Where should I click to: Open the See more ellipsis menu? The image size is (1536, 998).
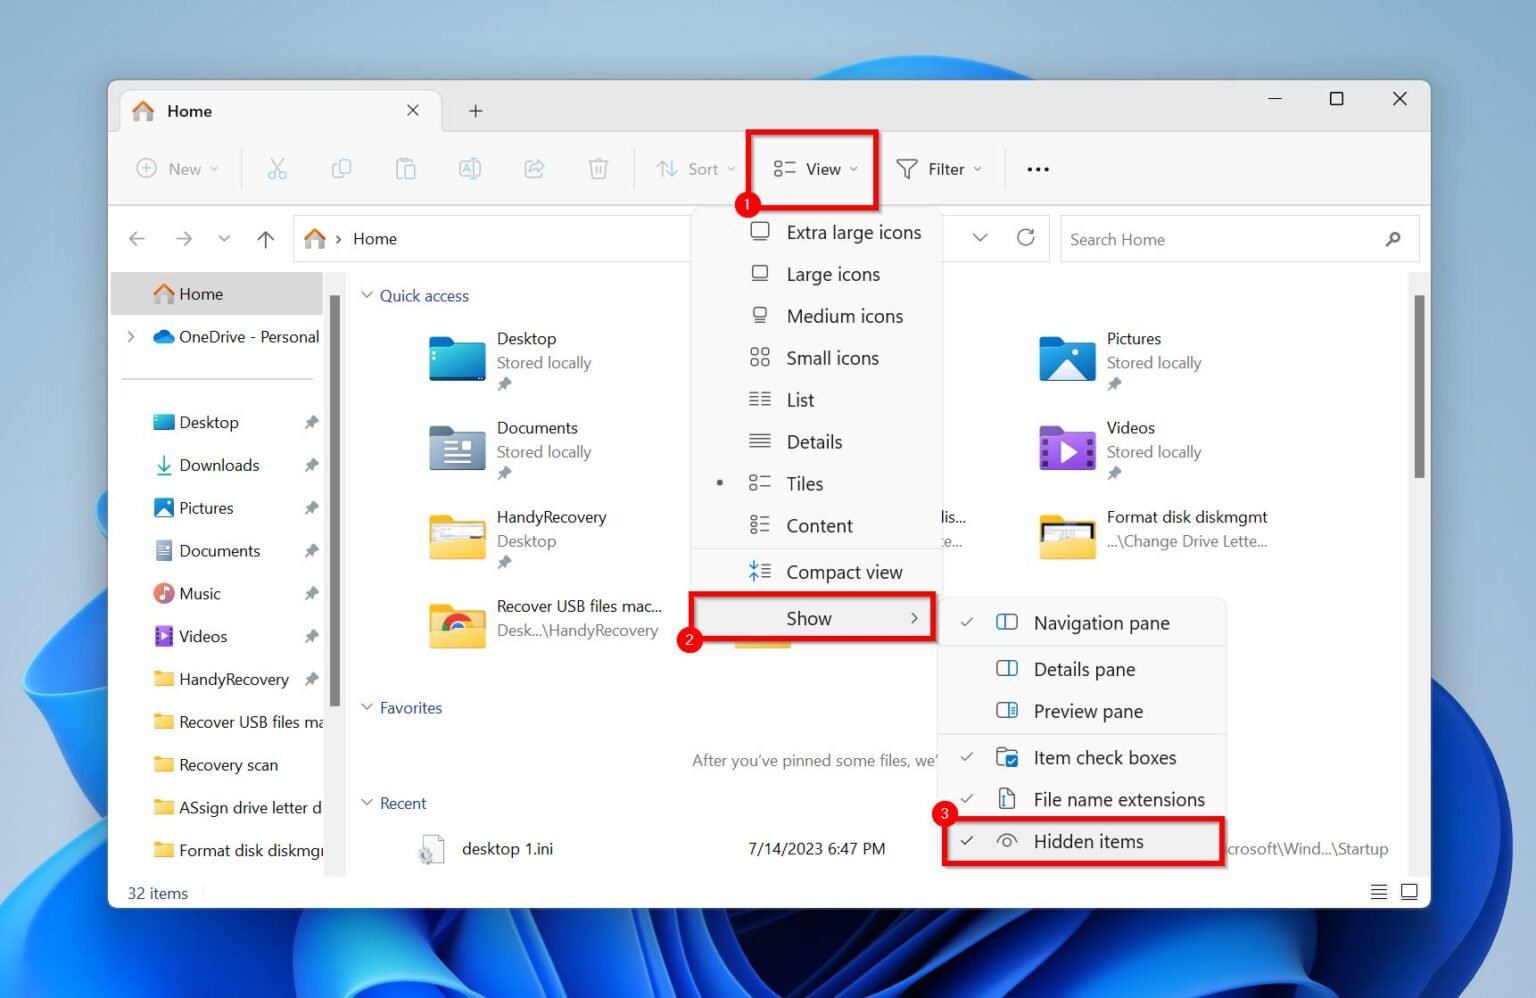1037,168
